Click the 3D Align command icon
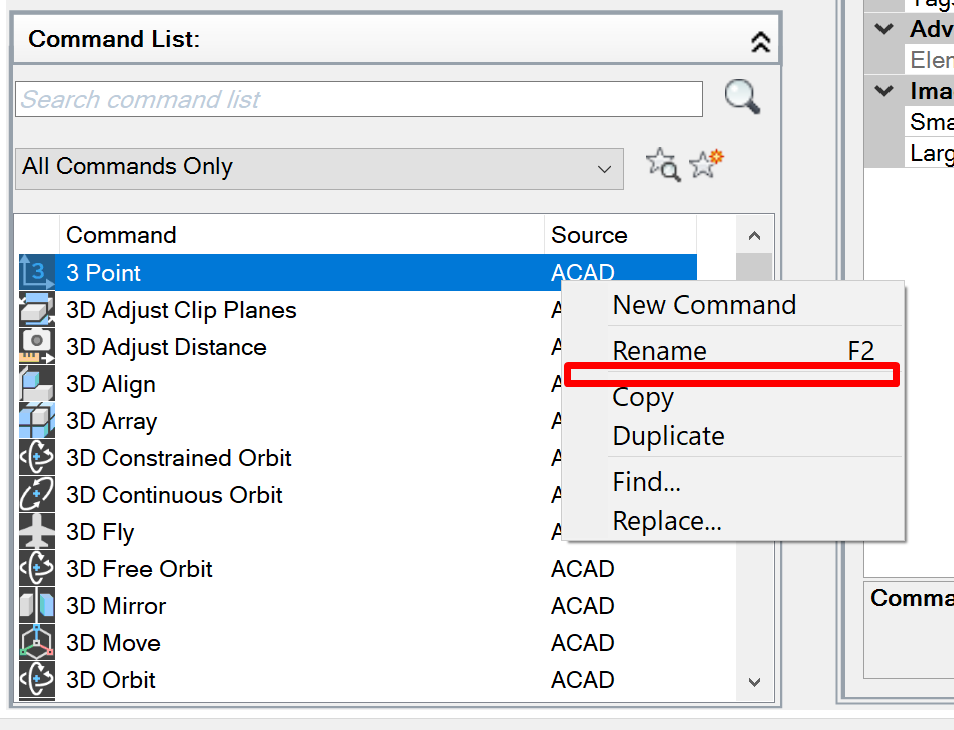The width and height of the screenshot is (954, 730). pyautogui.click(x=37, y=384)
